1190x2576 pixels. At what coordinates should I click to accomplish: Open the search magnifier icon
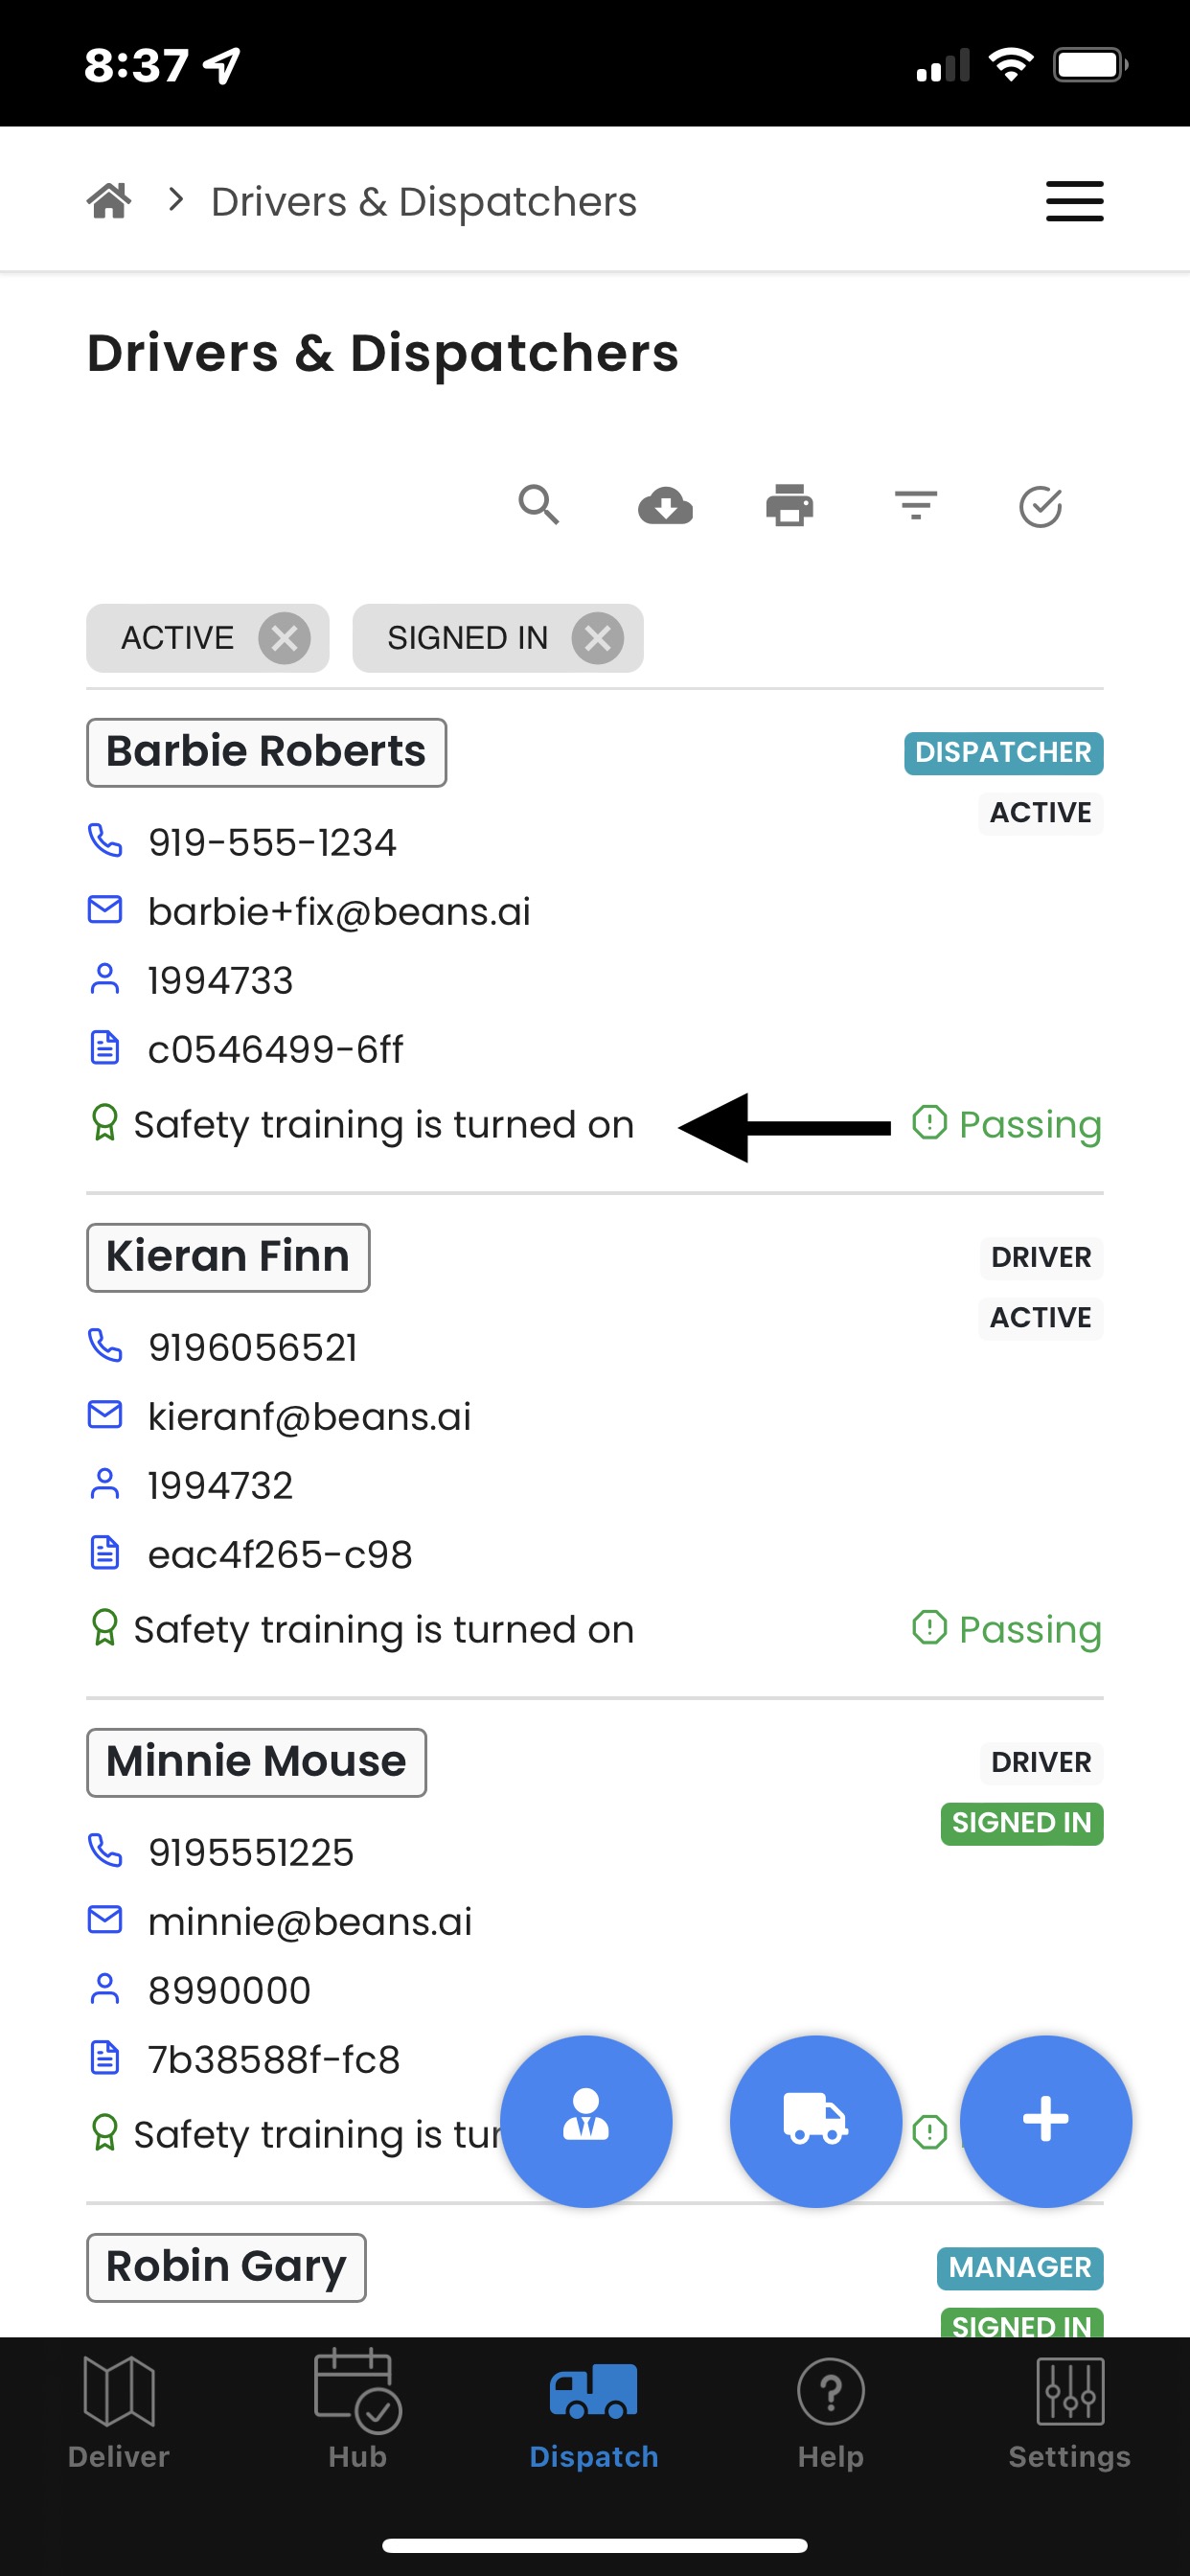tap(538, 505)
